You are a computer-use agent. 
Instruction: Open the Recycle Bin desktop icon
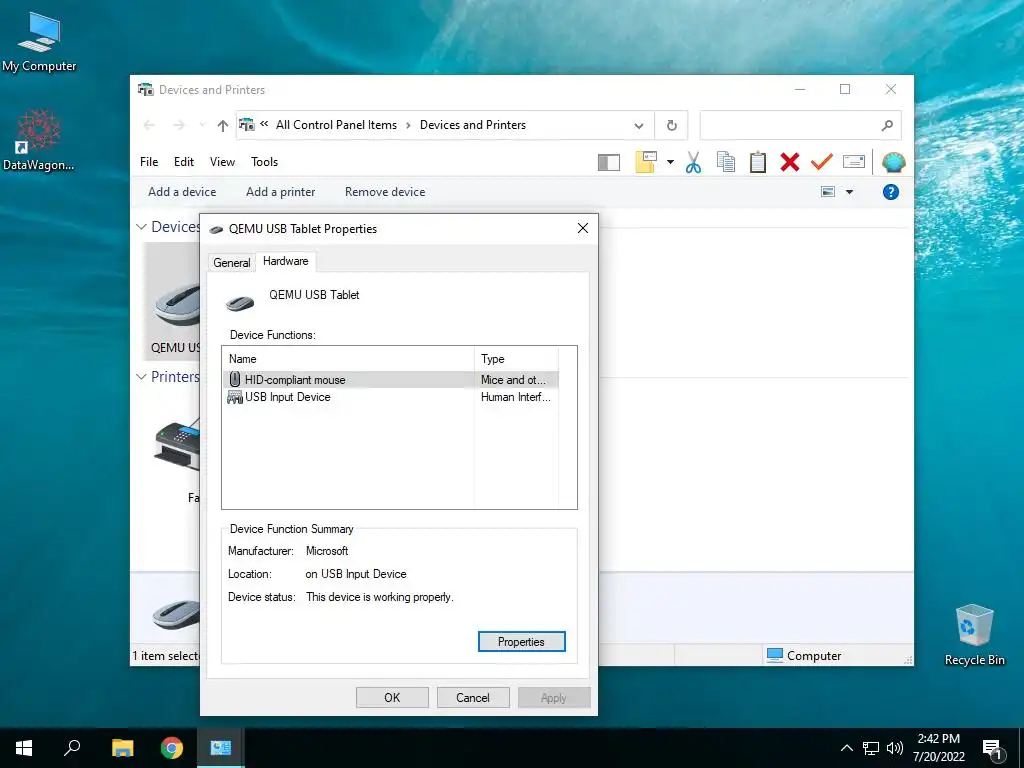tap(974, 635)
